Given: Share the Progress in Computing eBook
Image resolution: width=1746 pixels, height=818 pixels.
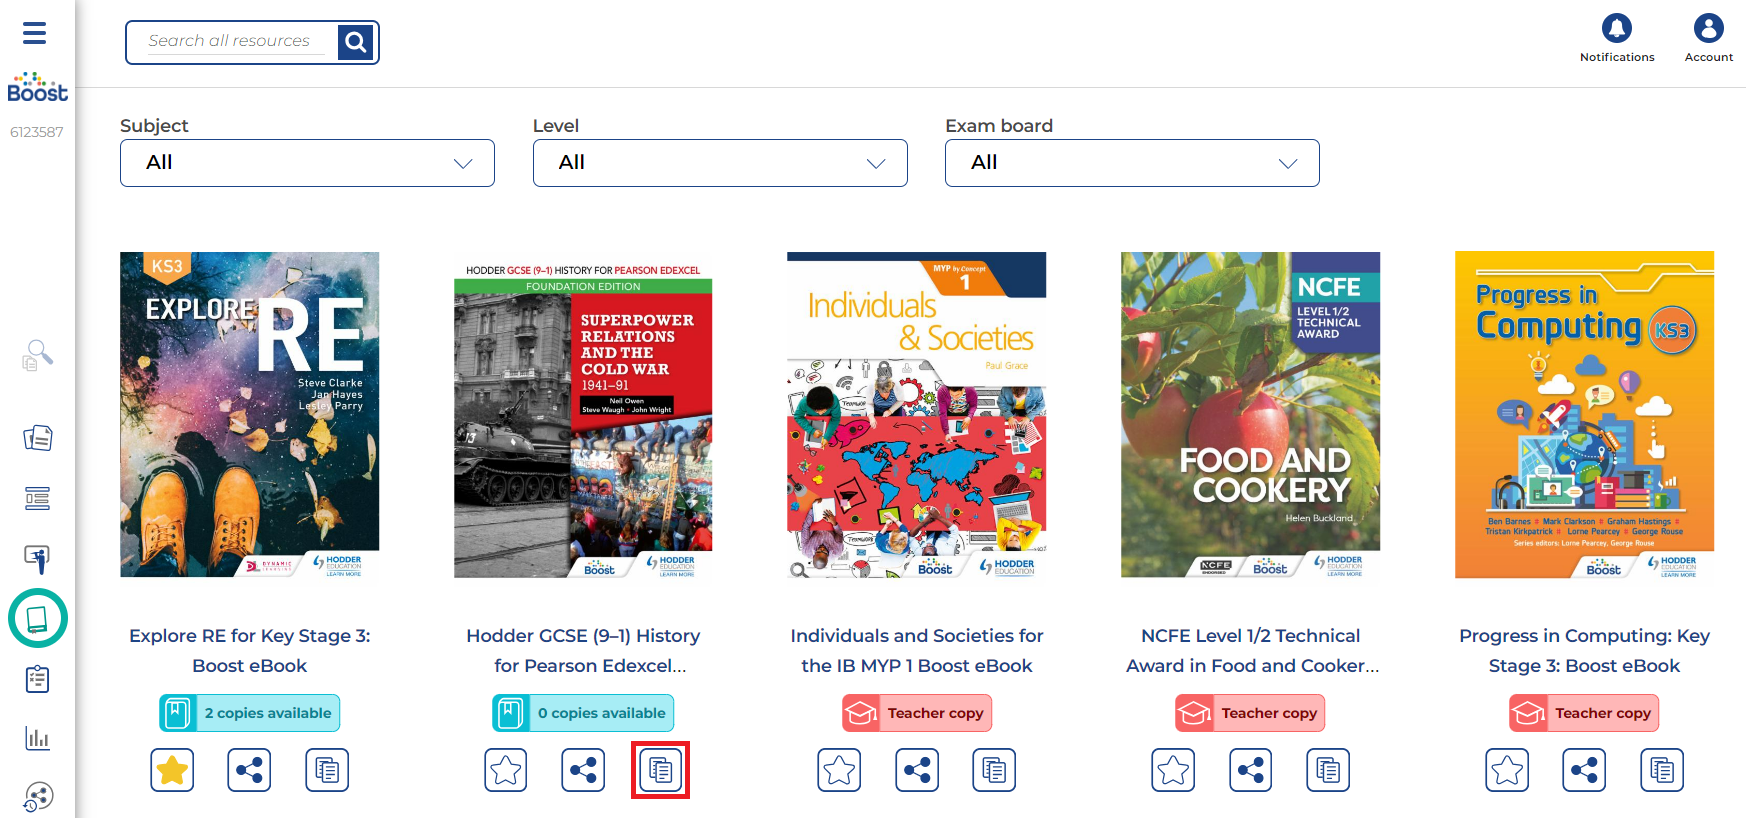Looking at the screenshot, I should (x=1583, y=770).
